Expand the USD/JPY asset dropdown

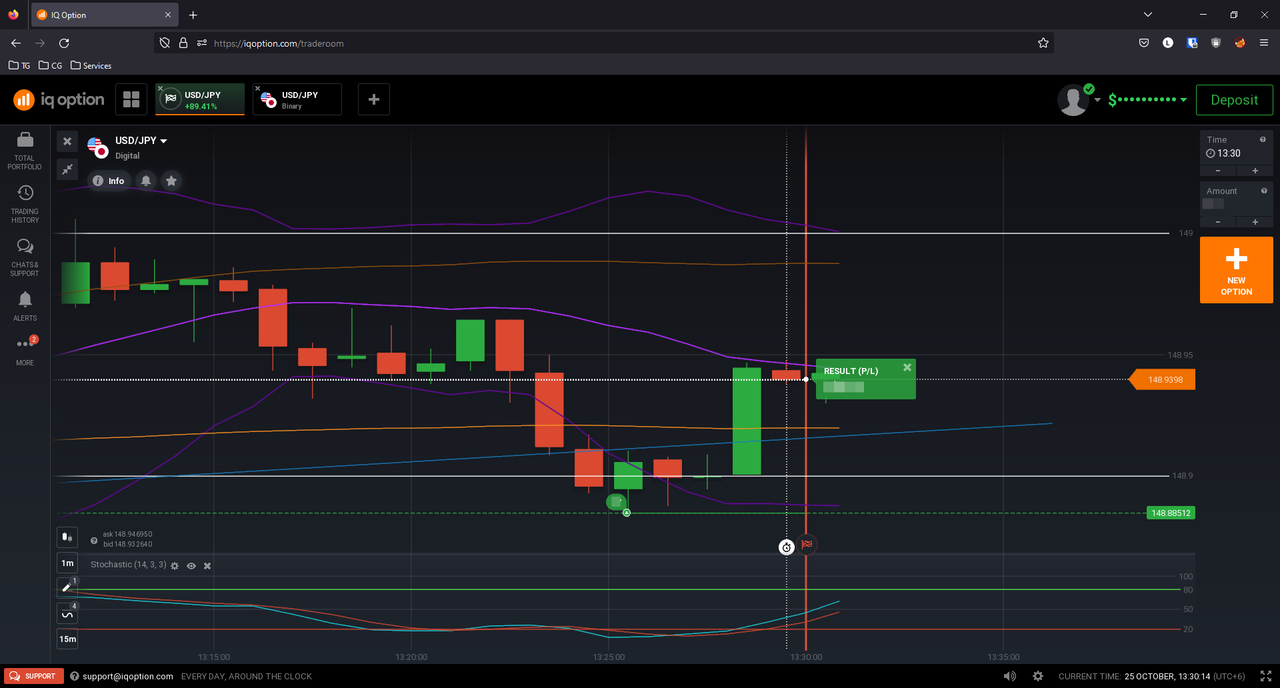[141, 141]
